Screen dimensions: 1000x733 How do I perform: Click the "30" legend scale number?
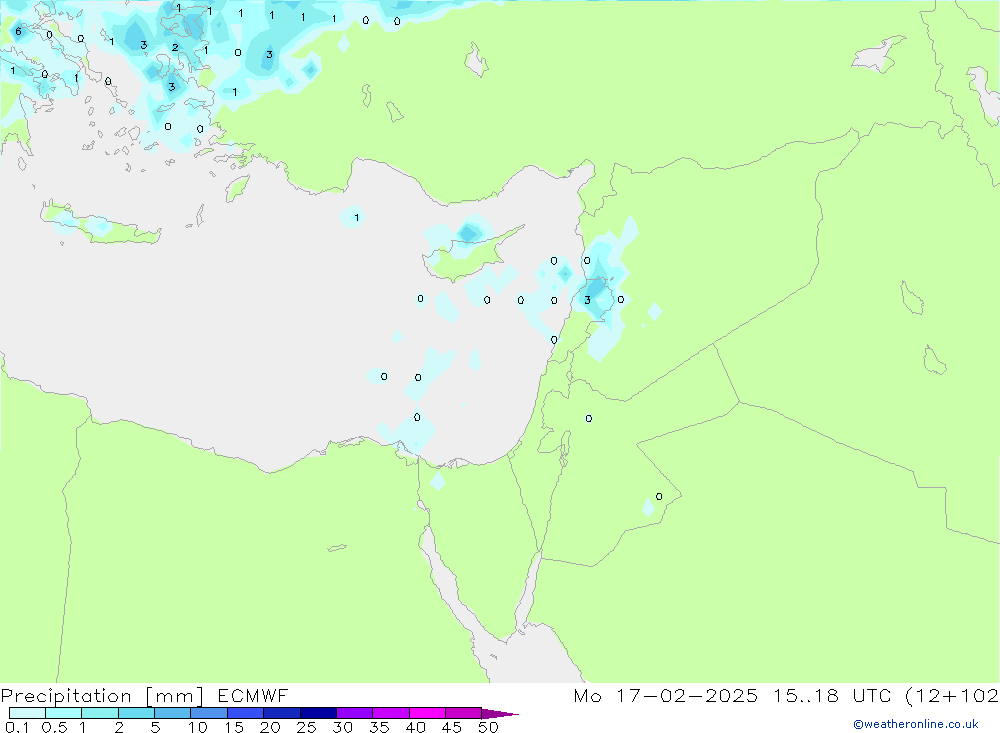(x=343, y=727)
